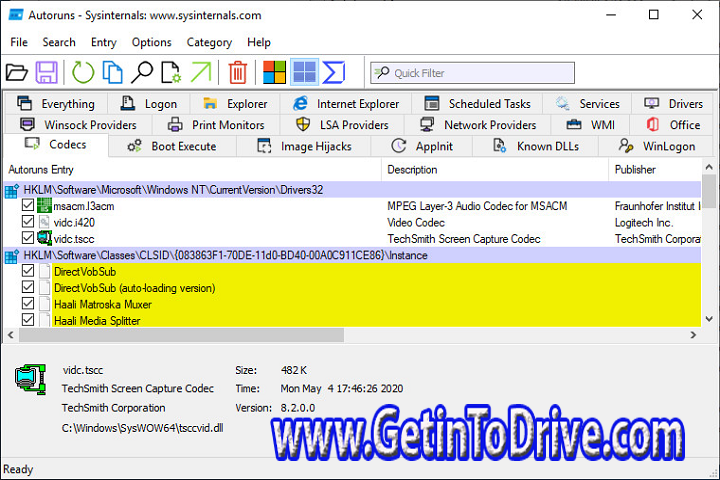The width and height of the screenshot is (720, 480).
Task: Uncheck the vidc.tscc entry checkbox
Action: coord(28,238)
